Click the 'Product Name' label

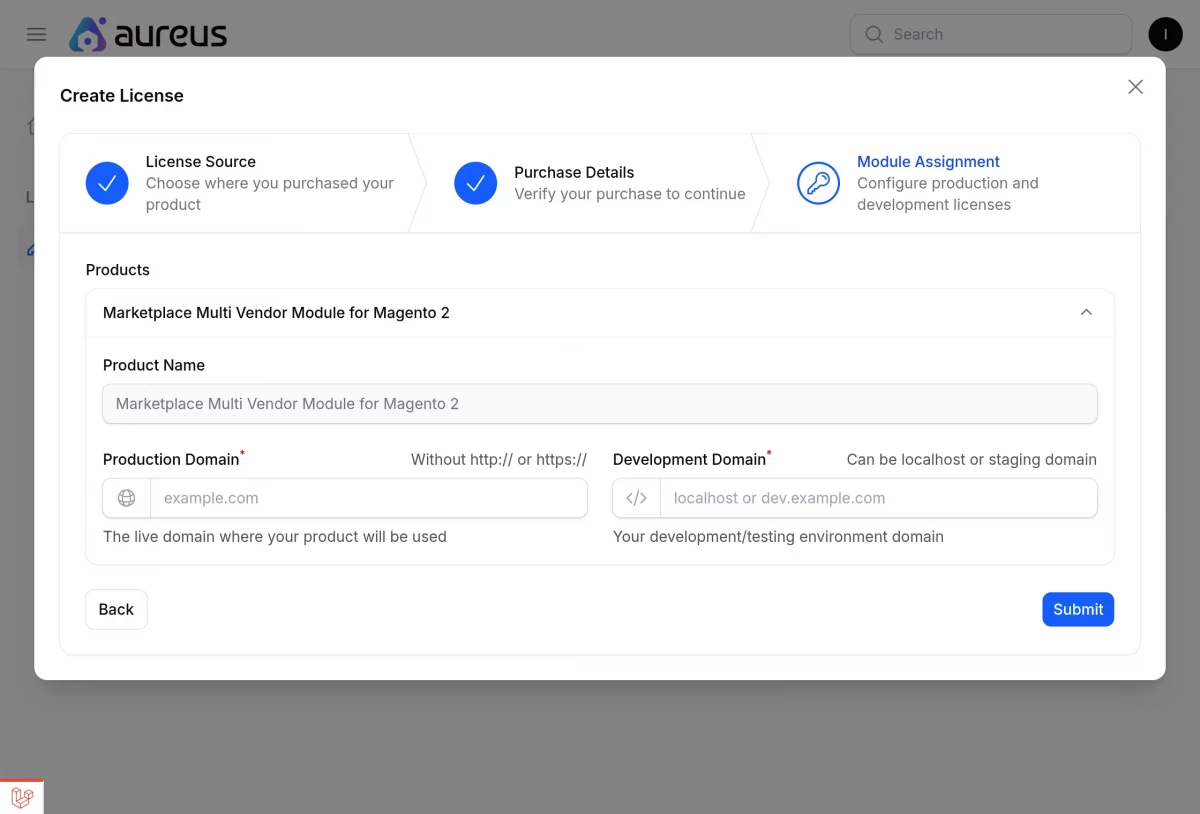154,366
